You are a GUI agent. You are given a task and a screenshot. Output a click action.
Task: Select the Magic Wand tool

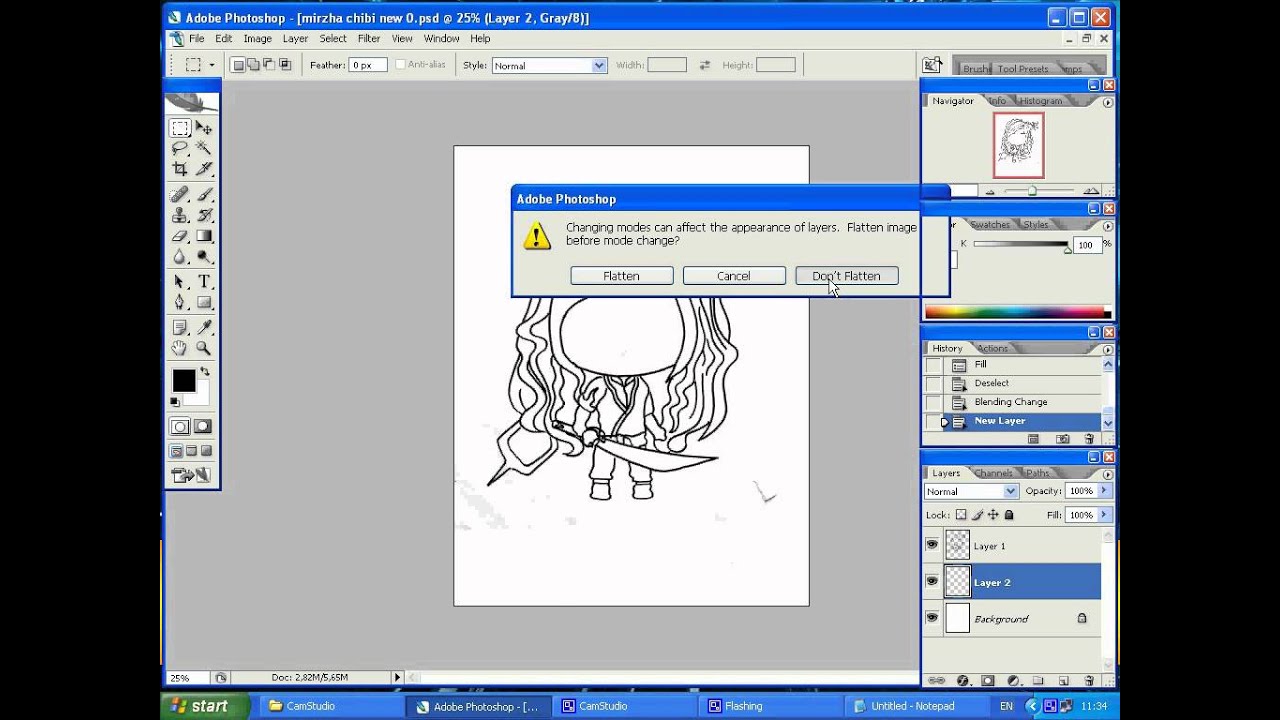[204, 148]
